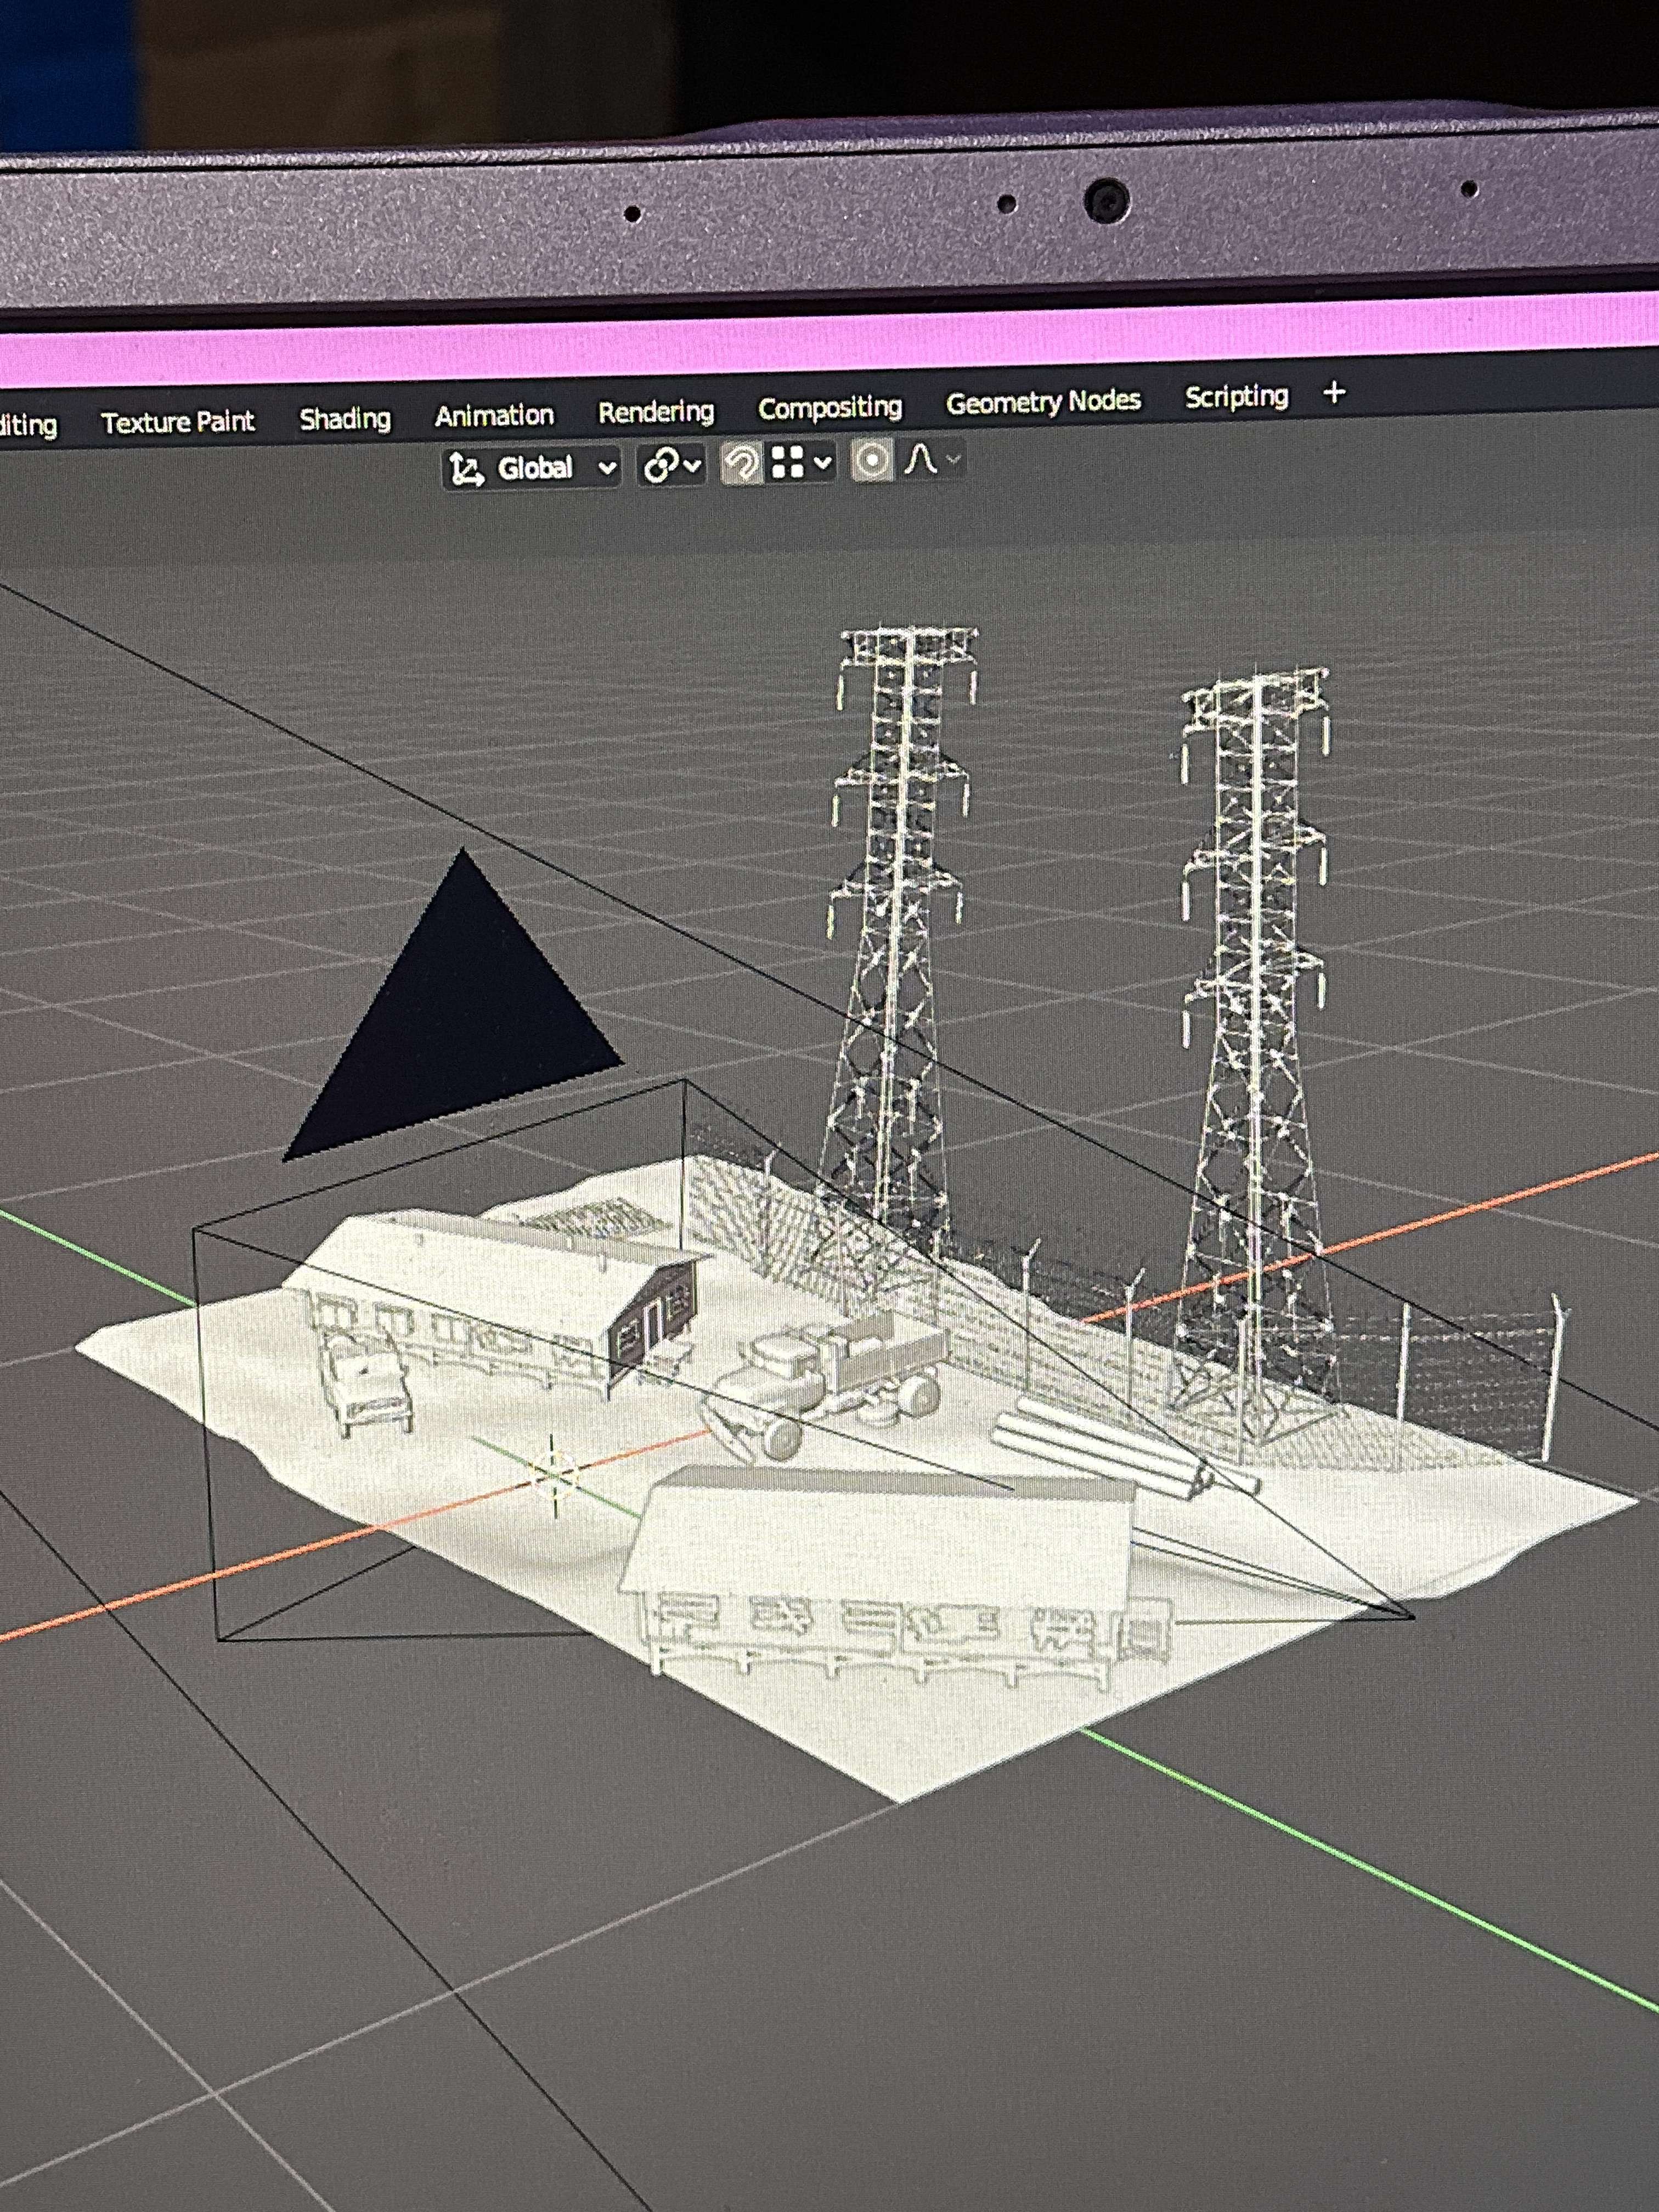Image resolution: width=1659 pixels, height=2212 pixels.
Task: Add a new workspace with plus icon
Action: coord(1334,392)
